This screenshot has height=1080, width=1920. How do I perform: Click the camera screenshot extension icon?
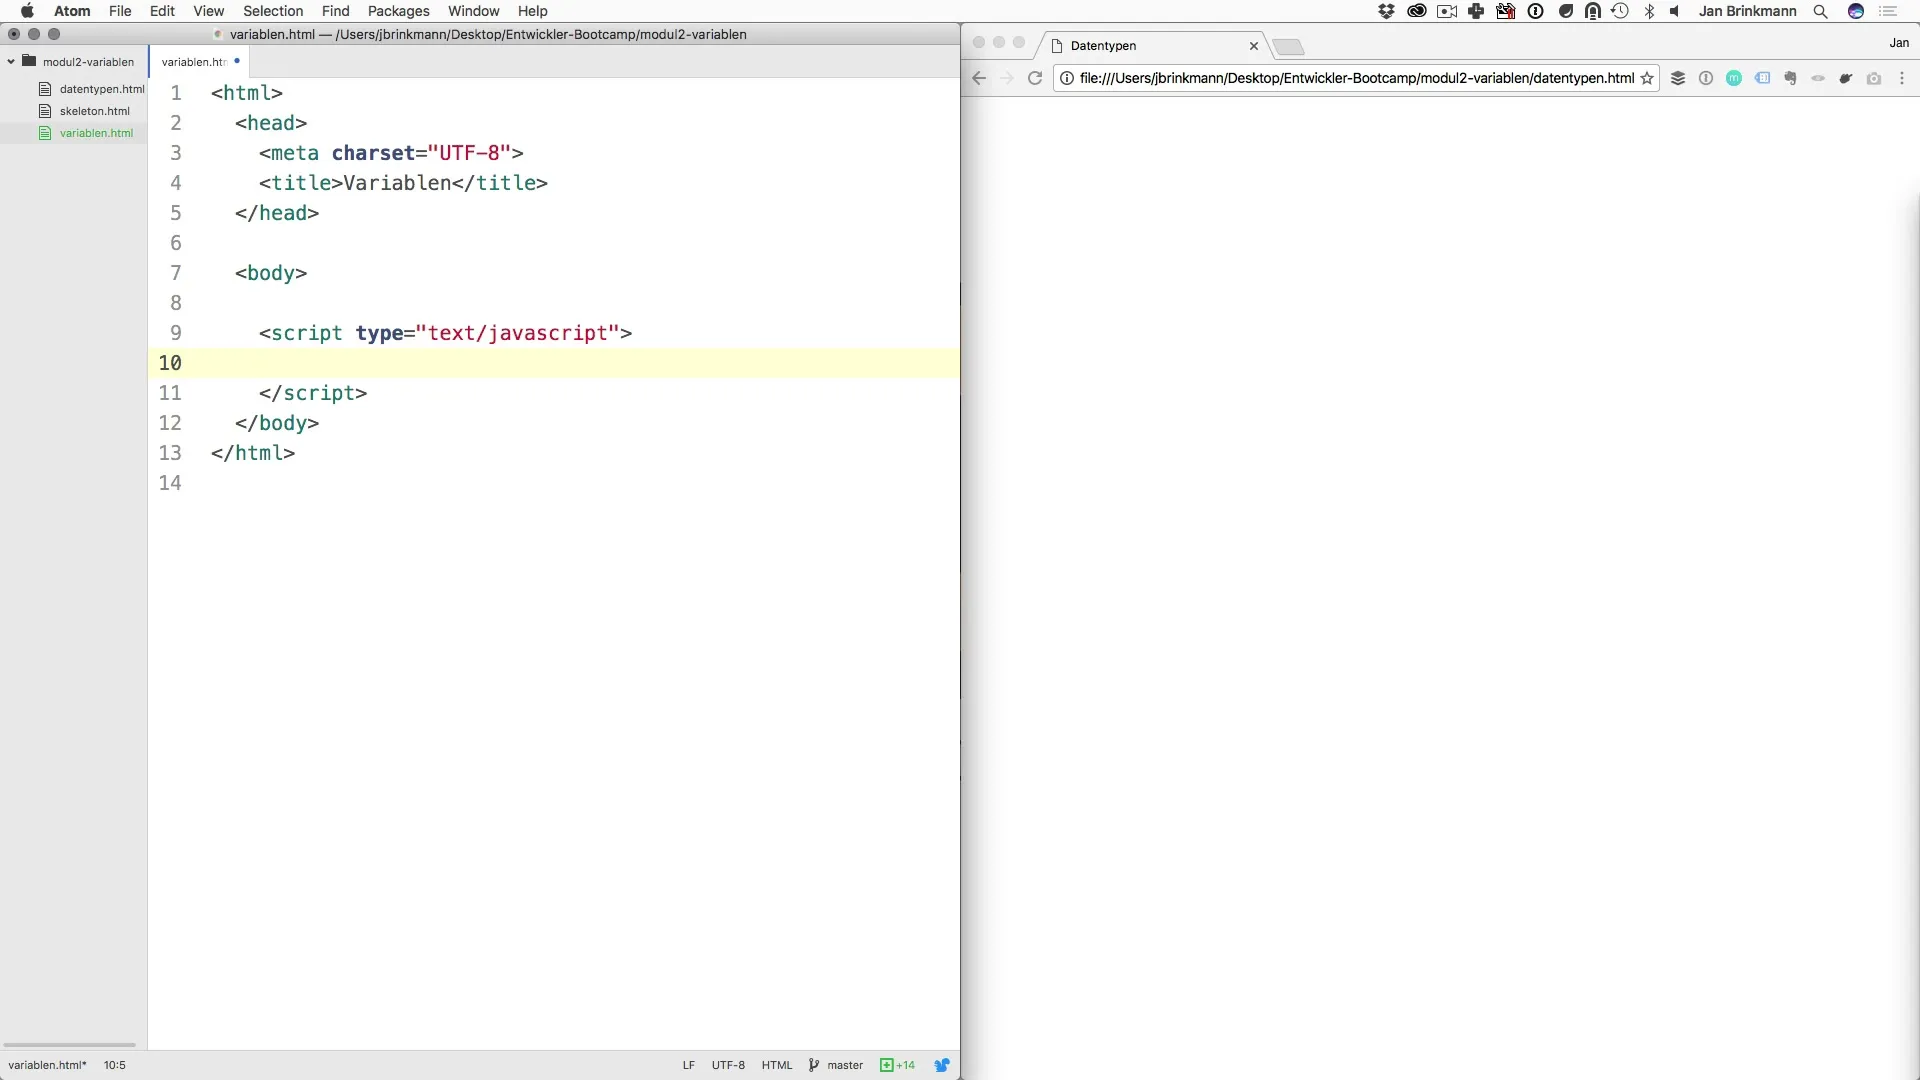click(1874, 78)
